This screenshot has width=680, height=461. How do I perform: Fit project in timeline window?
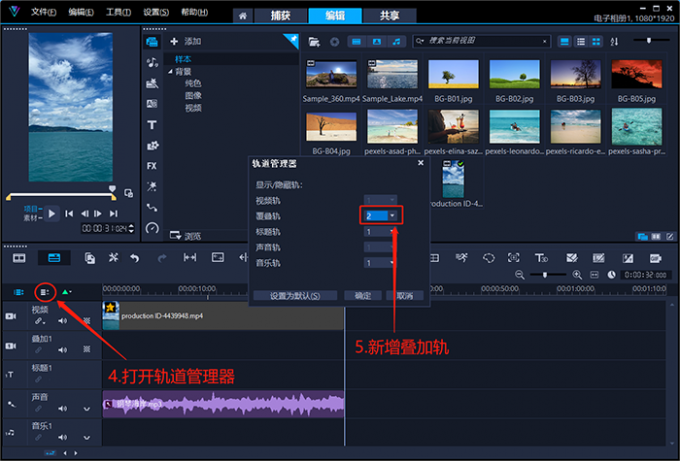(595, 275)
